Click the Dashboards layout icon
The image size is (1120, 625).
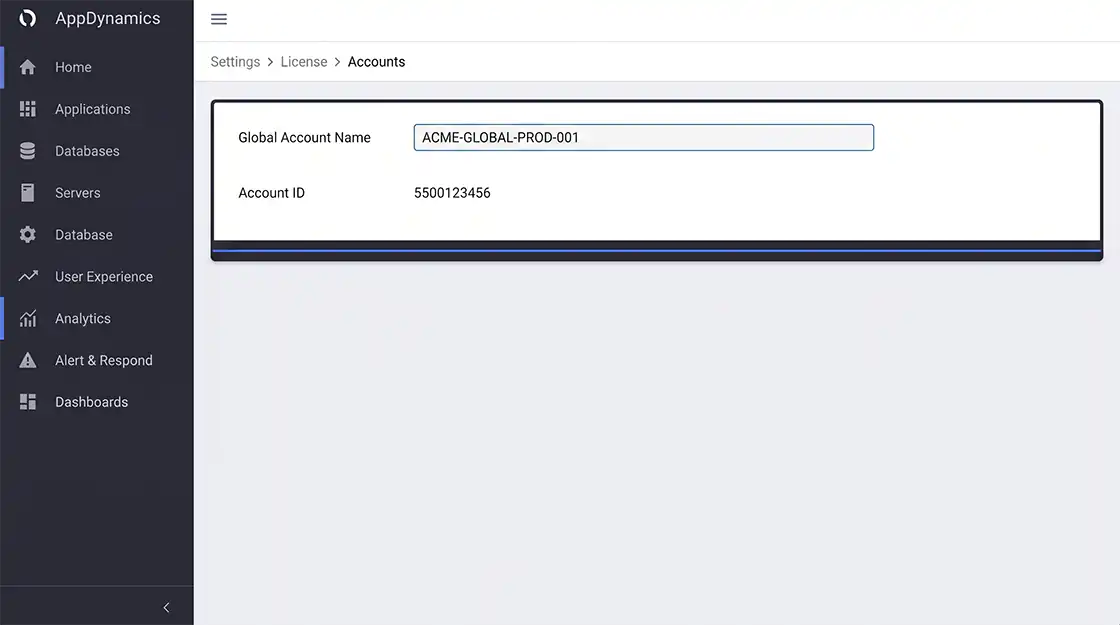click(28, 402)
